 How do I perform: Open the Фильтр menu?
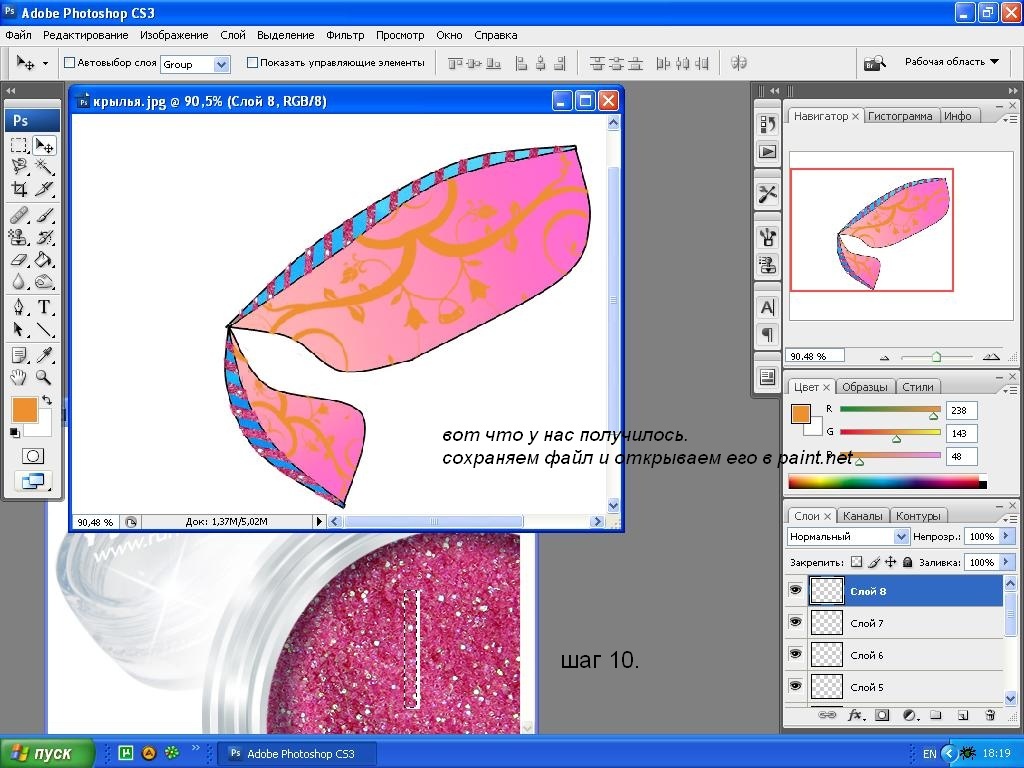pos(345,35)
